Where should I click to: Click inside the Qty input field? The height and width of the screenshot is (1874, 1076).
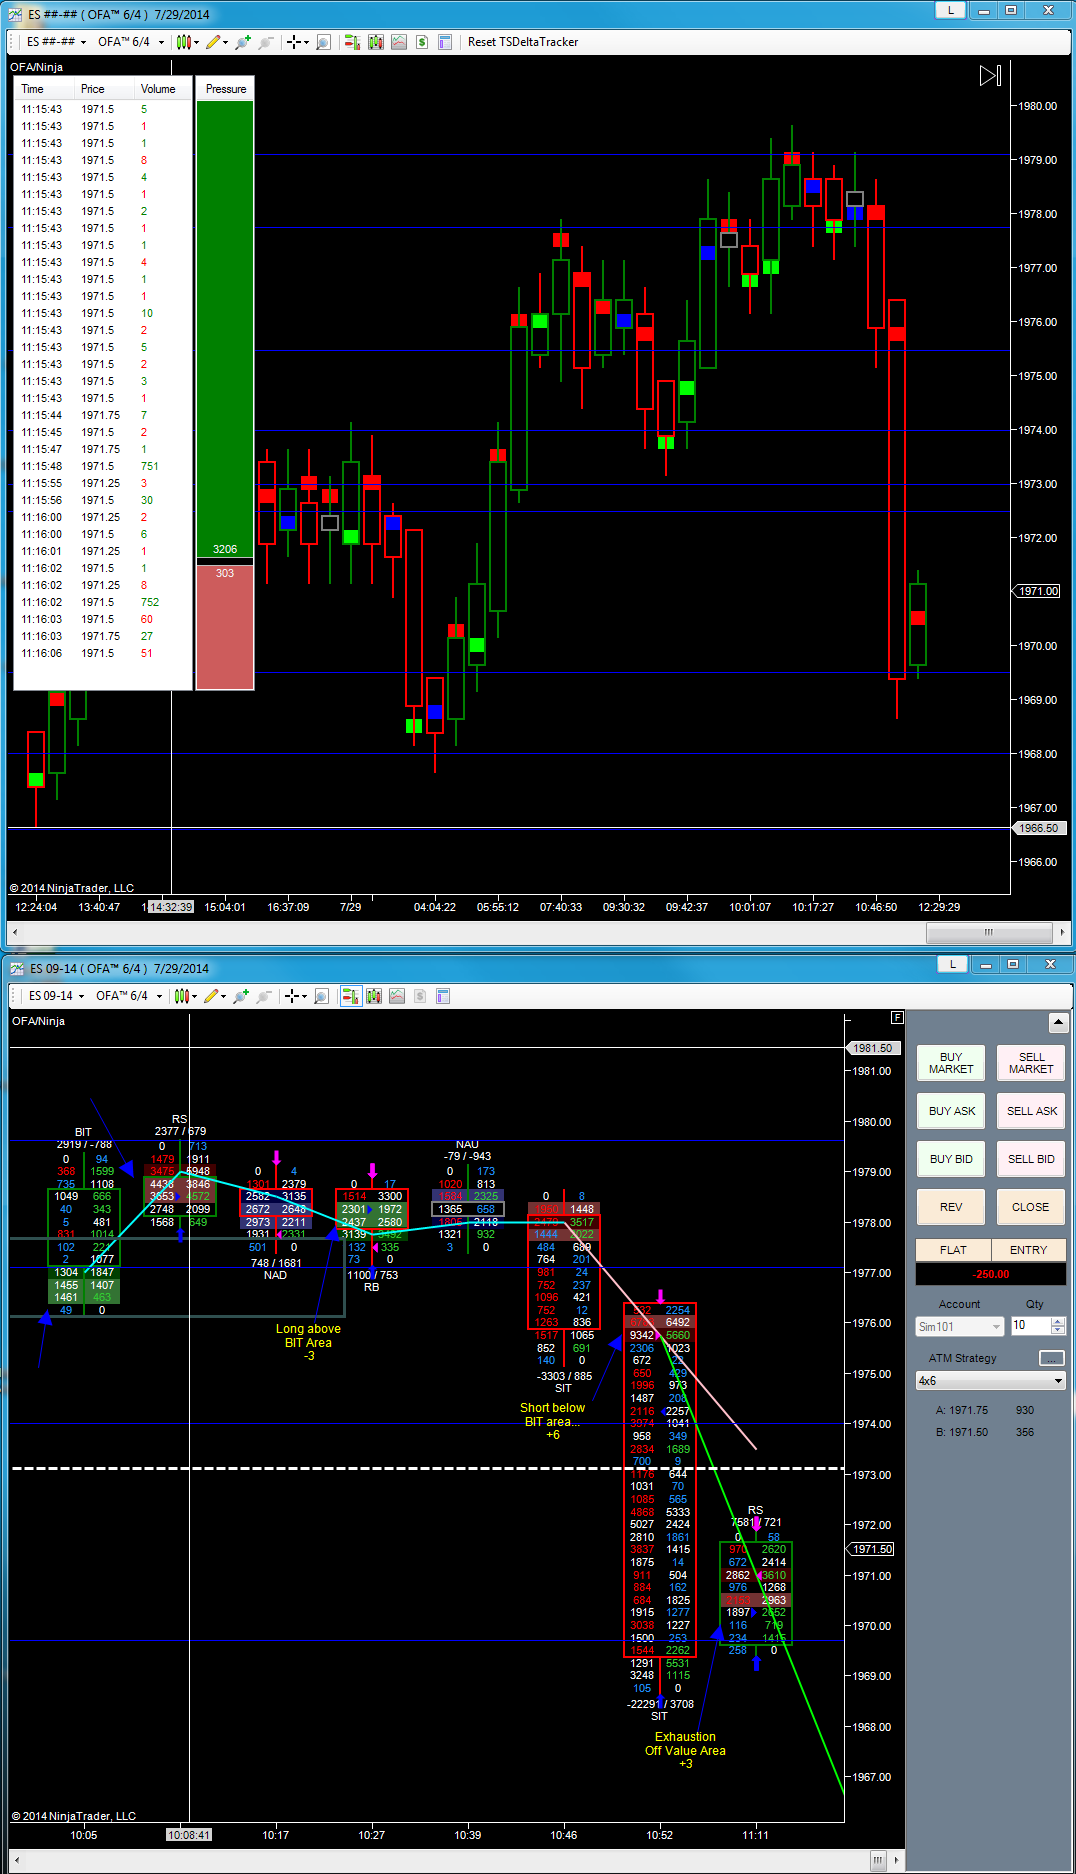point(1030,1326)
